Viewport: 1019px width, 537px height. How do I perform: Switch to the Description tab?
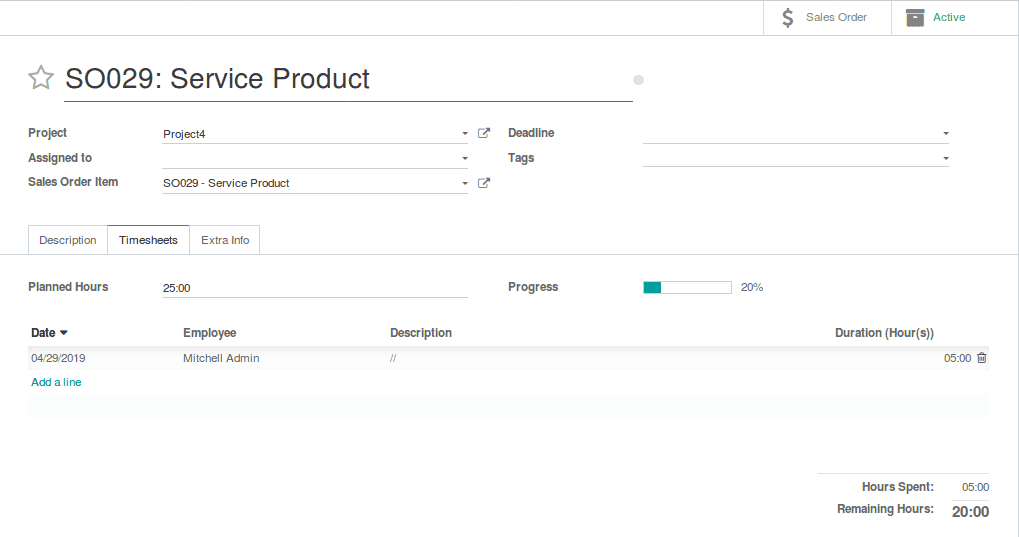coord(68,240)
